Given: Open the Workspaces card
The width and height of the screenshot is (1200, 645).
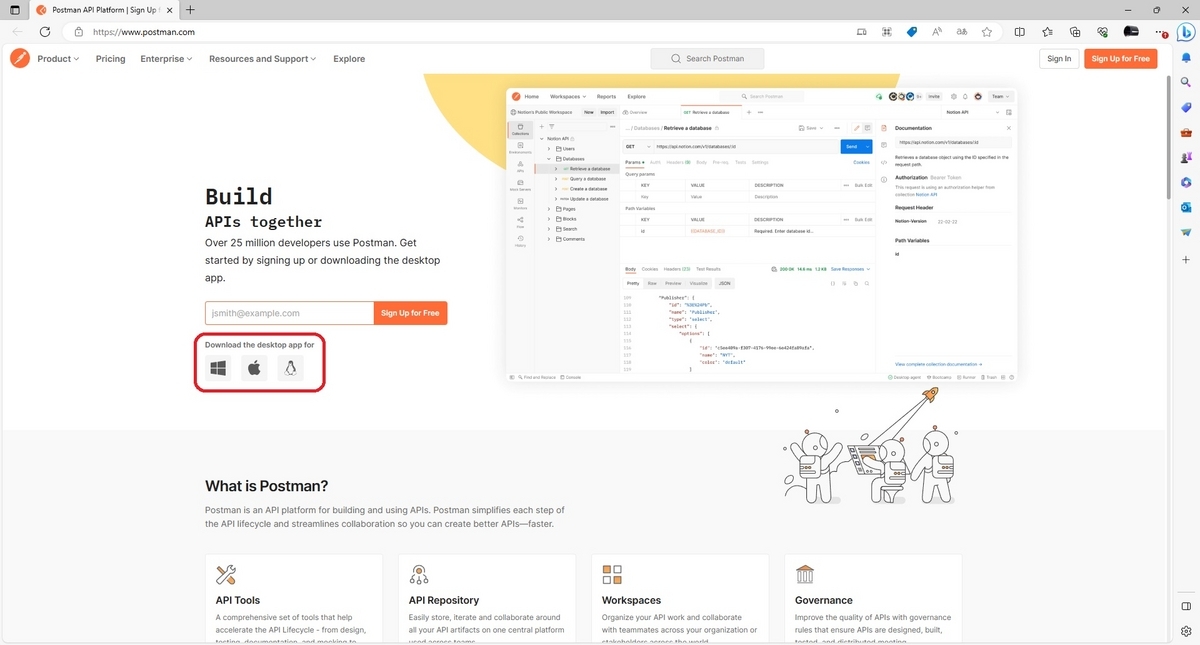Looking at the screenshot, I should pyautogui.click(x=680, y=600).
